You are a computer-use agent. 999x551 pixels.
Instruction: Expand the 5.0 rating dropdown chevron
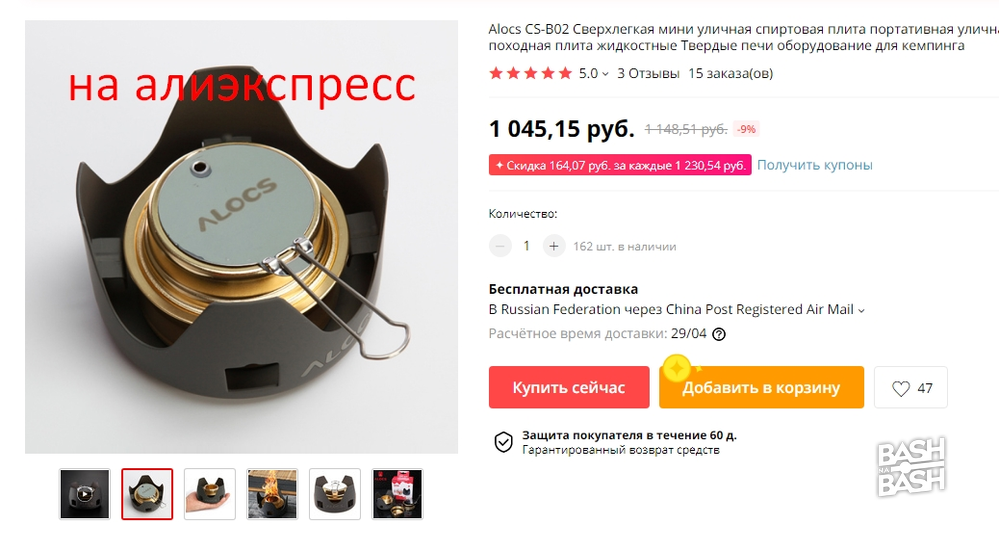pyautogui.click(x=605, y=74)
